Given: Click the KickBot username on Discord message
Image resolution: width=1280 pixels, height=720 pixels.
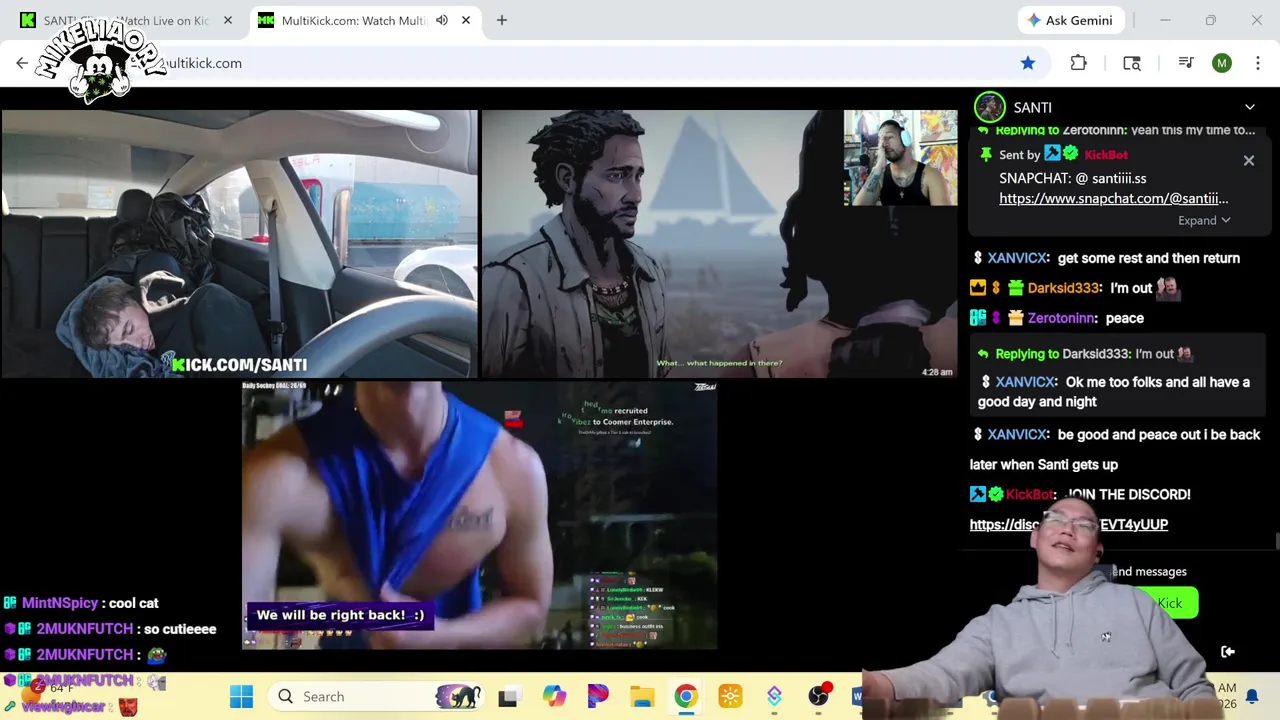Looking at the screenshot, I should (x=1030, y=494).
